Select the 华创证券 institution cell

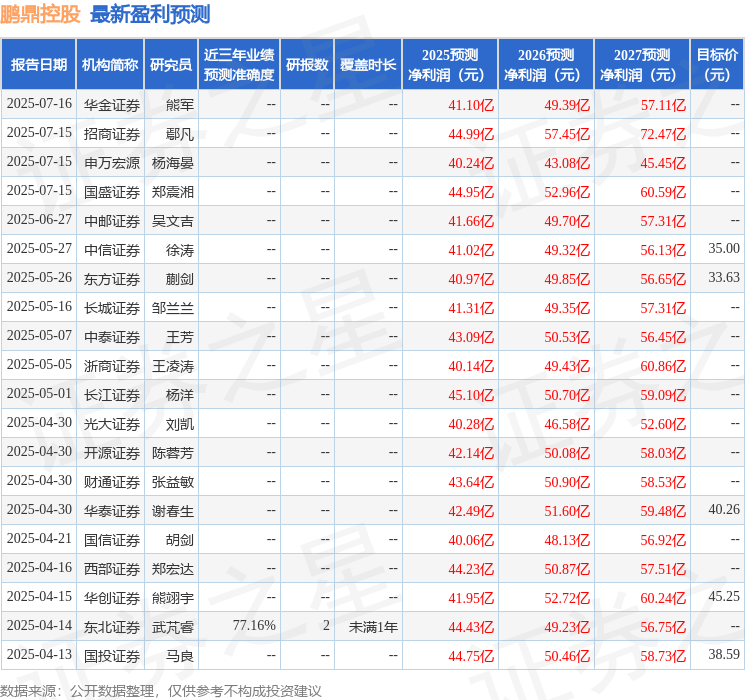(112, 598)
